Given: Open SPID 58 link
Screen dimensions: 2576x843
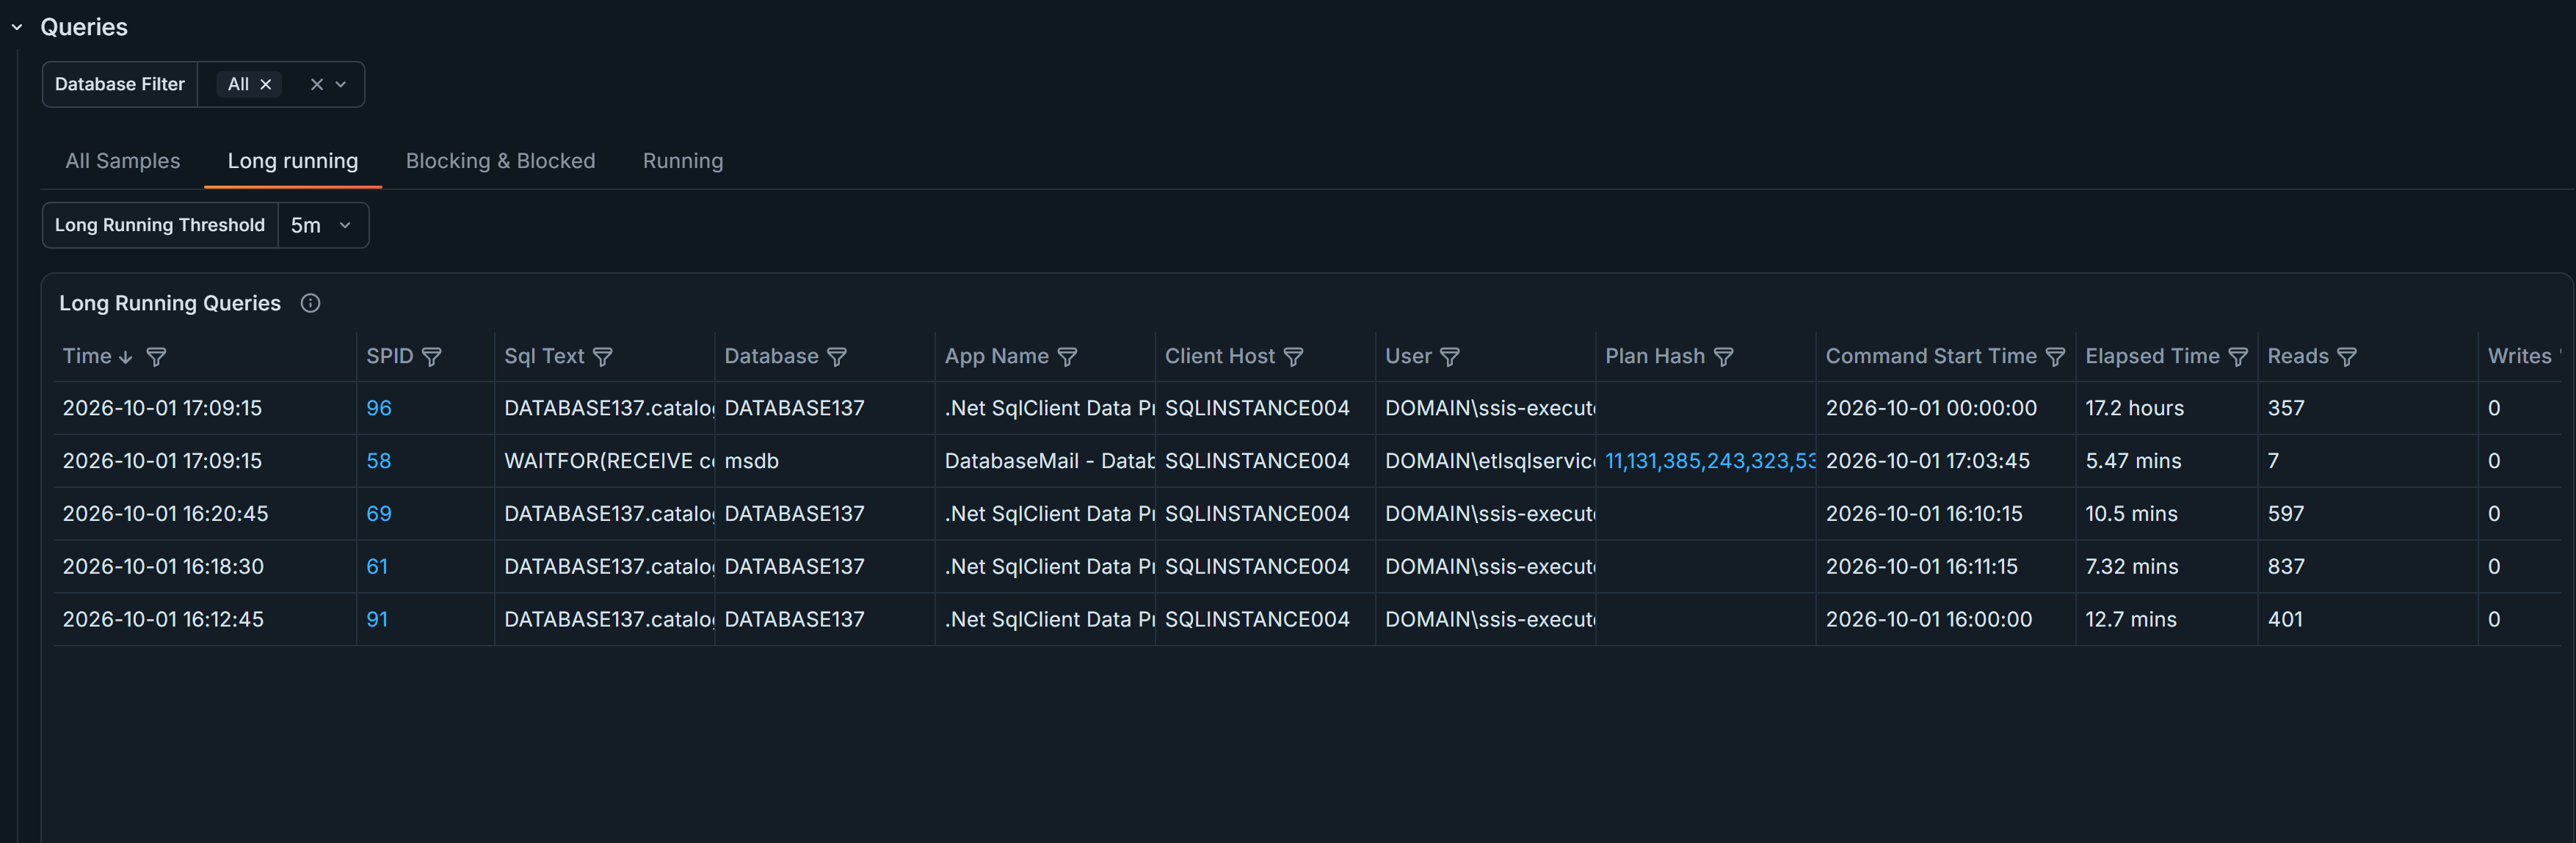Looking at the screenshot, I should (379, 462).
